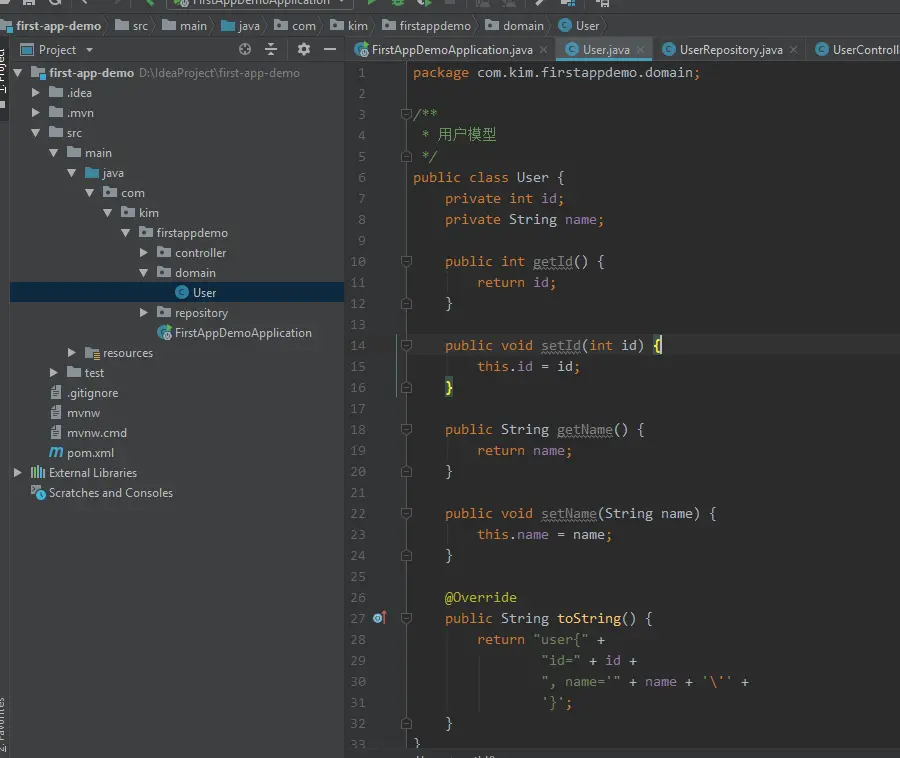Click the collapse all icon in Project panel
The height and width of the screenshot is (758, 900).
(271, 49)
